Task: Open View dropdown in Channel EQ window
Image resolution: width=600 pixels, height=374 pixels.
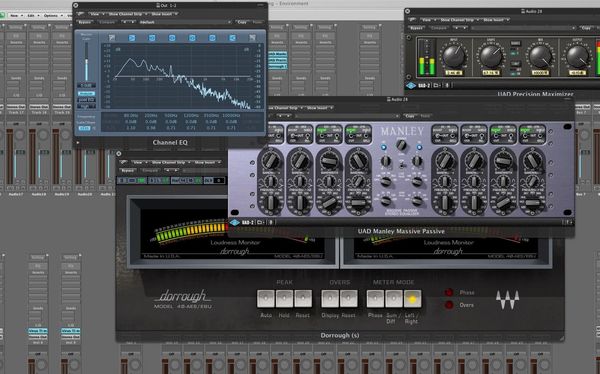Action: [x=96, y=14]
